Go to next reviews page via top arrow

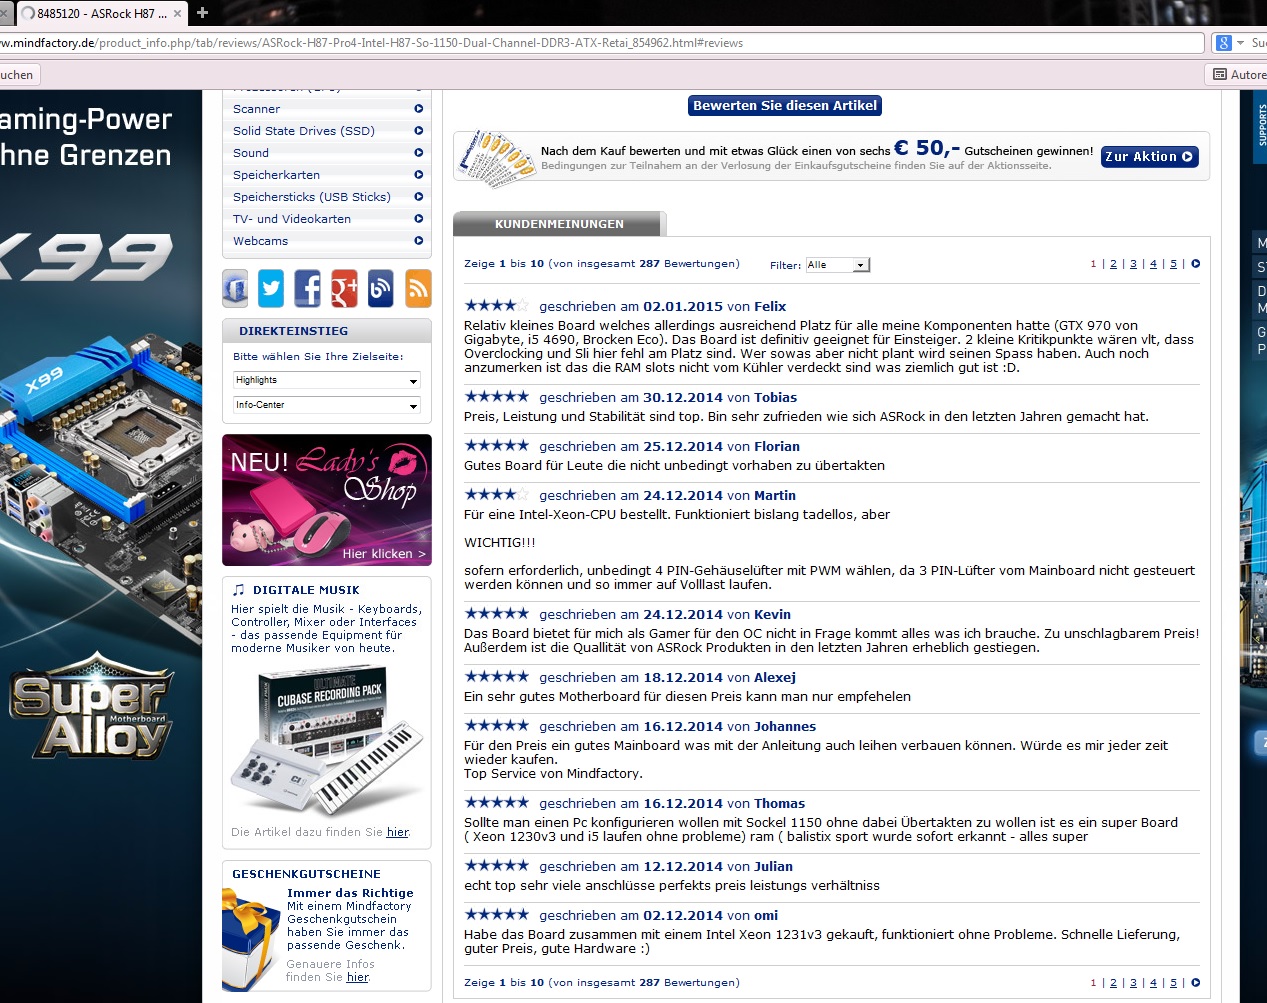(1195, 264)
